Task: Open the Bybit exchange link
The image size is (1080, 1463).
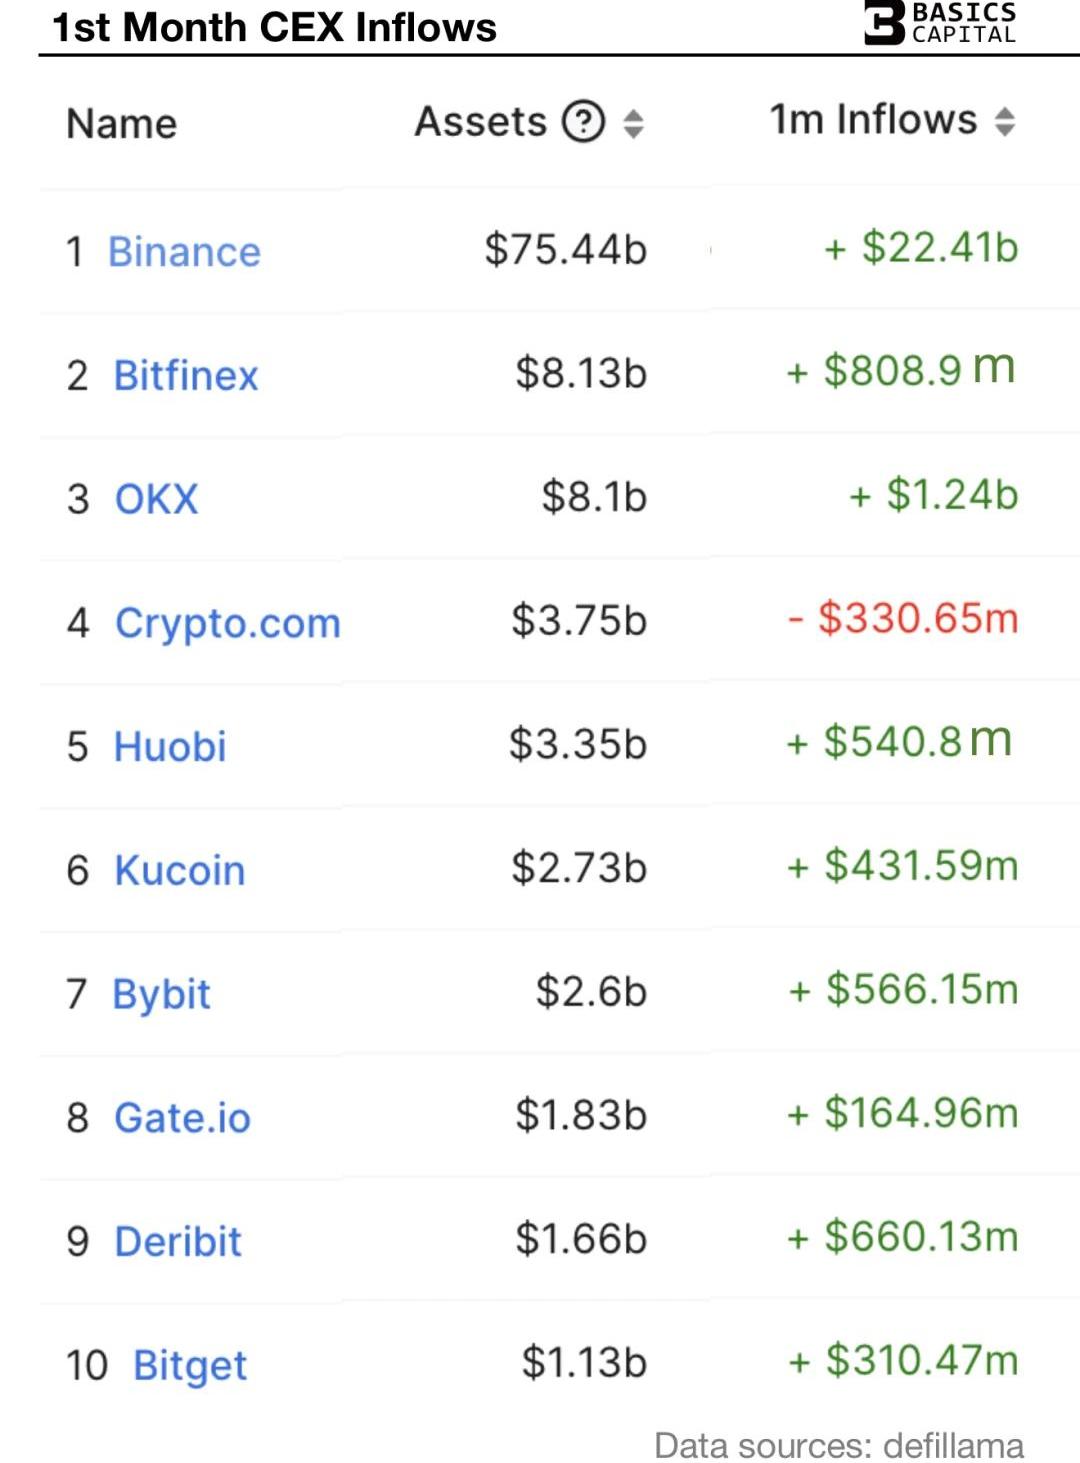Action: click(x=161, y=995)
